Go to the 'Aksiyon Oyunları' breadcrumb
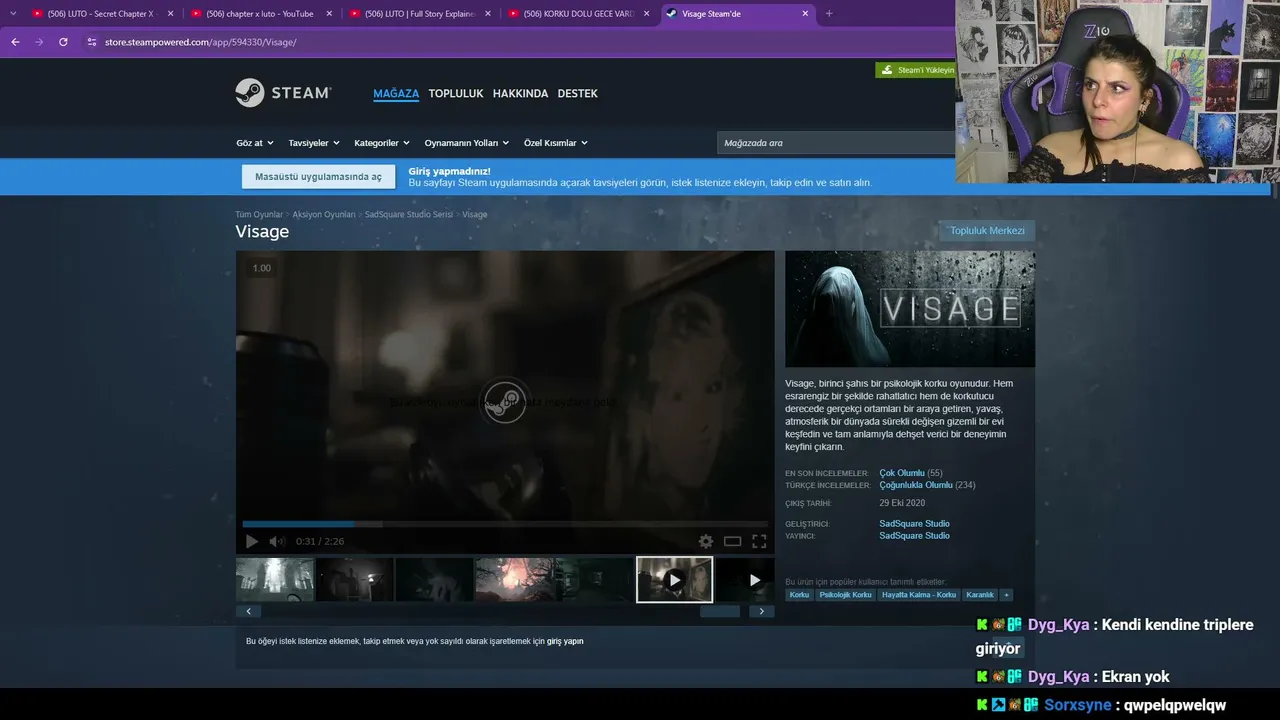 point(324,215)
